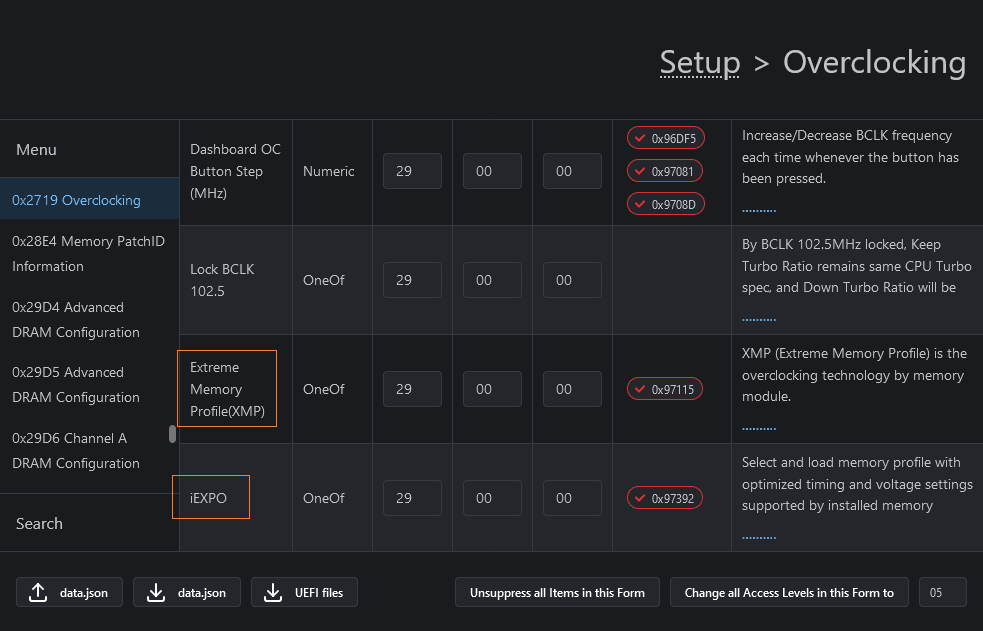Open 0x2719 Overclocking menu entry

pyautogui.click(x=76, y=200)
